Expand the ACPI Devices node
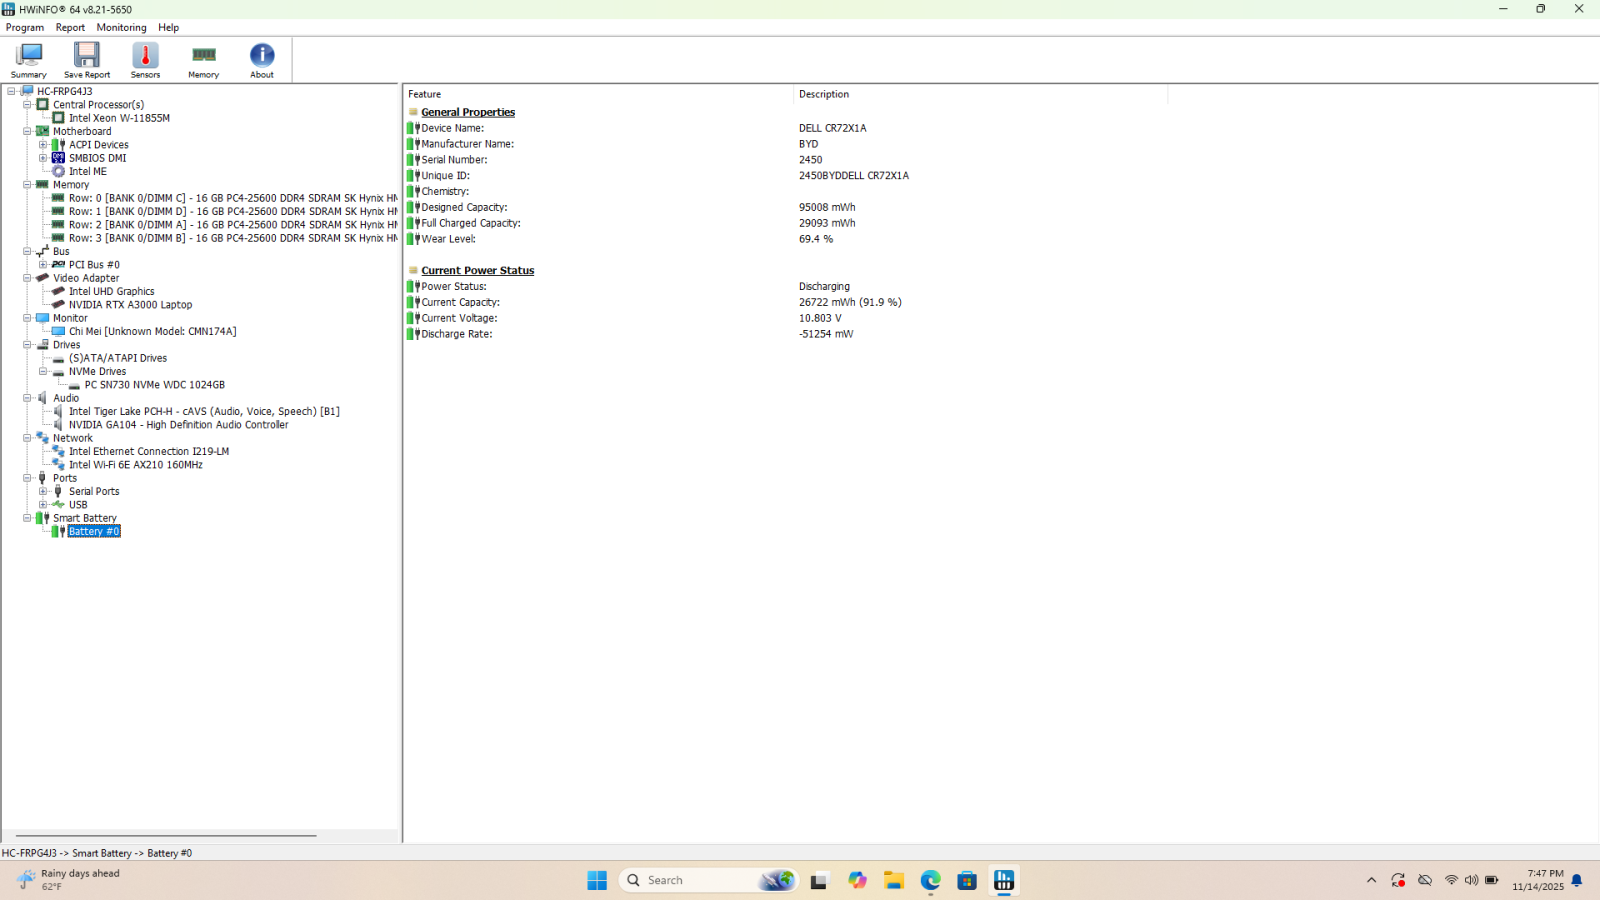The height and width of the screenshot is (900, 1600). click(x=42, y=144)
